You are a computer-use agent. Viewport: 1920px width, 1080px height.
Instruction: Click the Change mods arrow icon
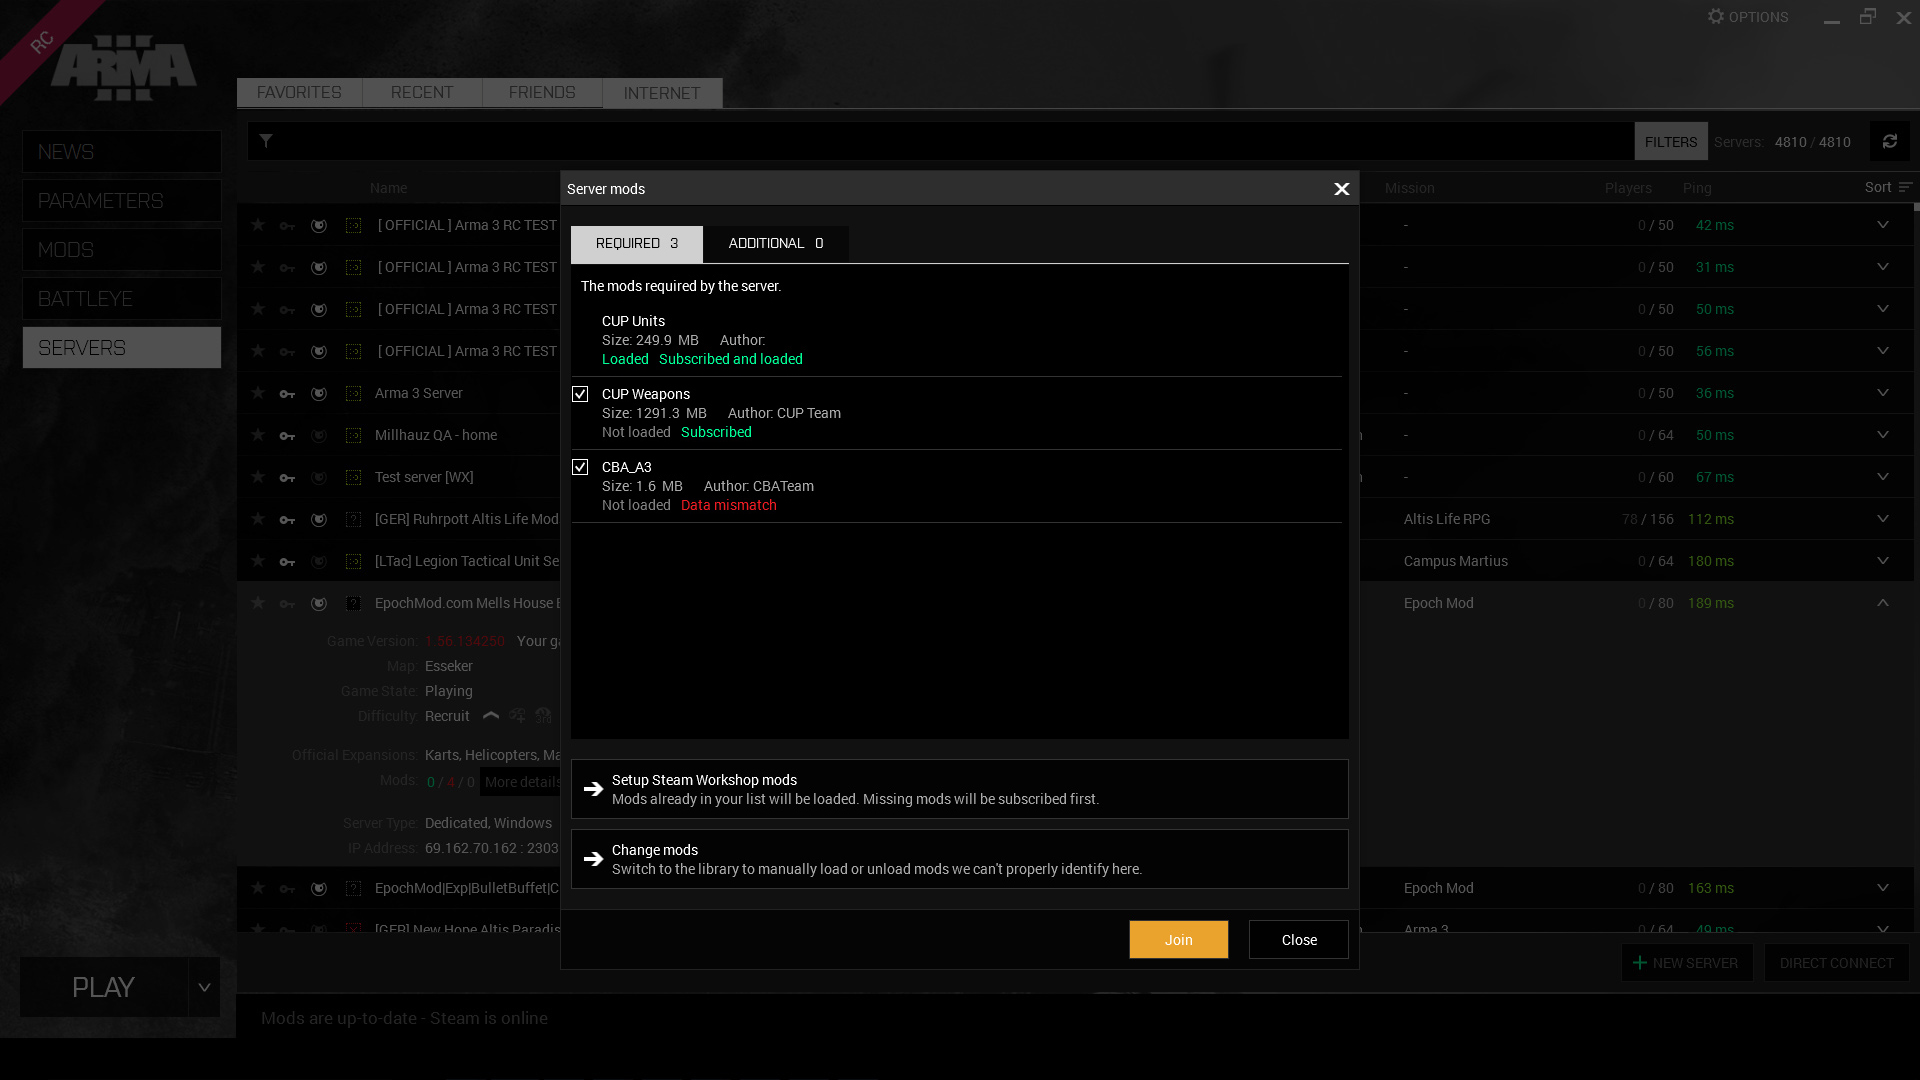click(593, 859)
